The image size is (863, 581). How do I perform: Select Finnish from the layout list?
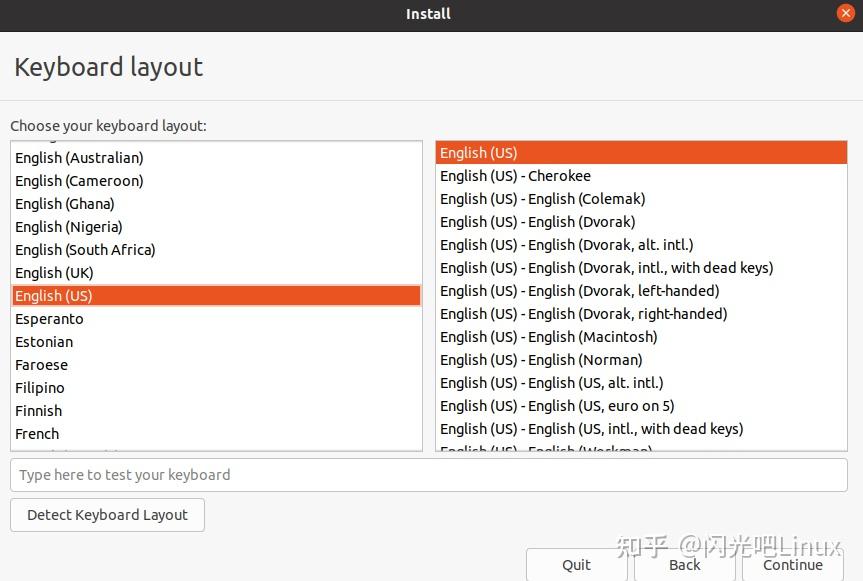39,411
